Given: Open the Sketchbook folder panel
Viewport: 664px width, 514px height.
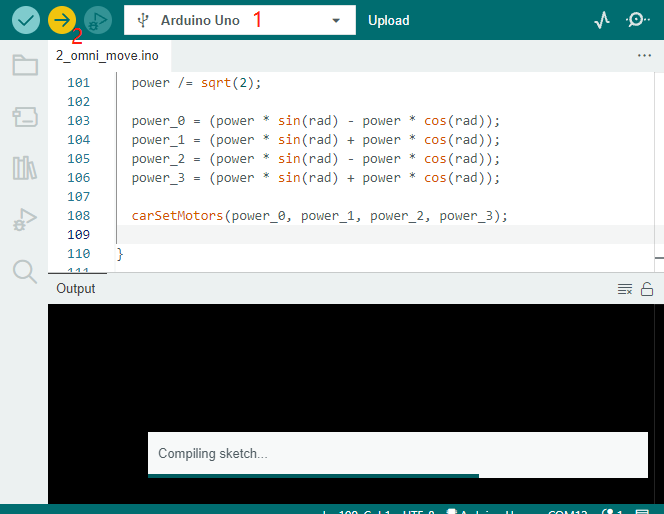Looking at the screenshot, I should click(25, 65).
